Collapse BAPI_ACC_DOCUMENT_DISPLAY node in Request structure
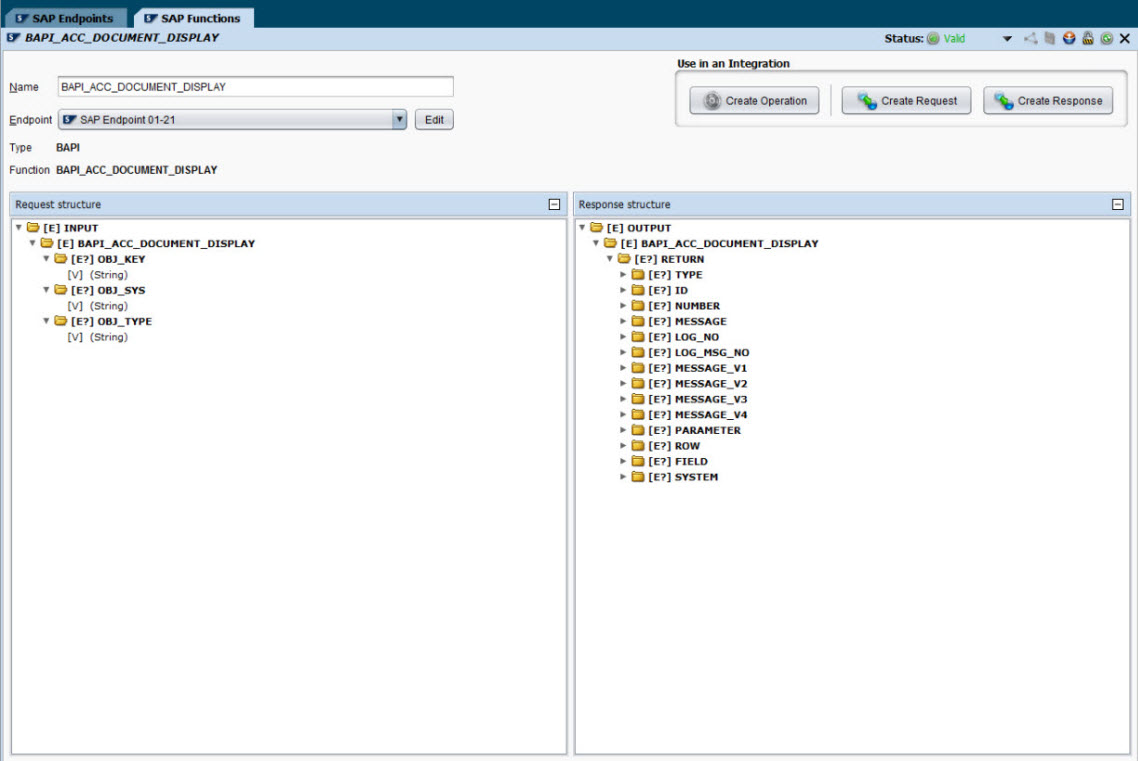Viewport: 1138px width, 761px height. tap(33, 243)
